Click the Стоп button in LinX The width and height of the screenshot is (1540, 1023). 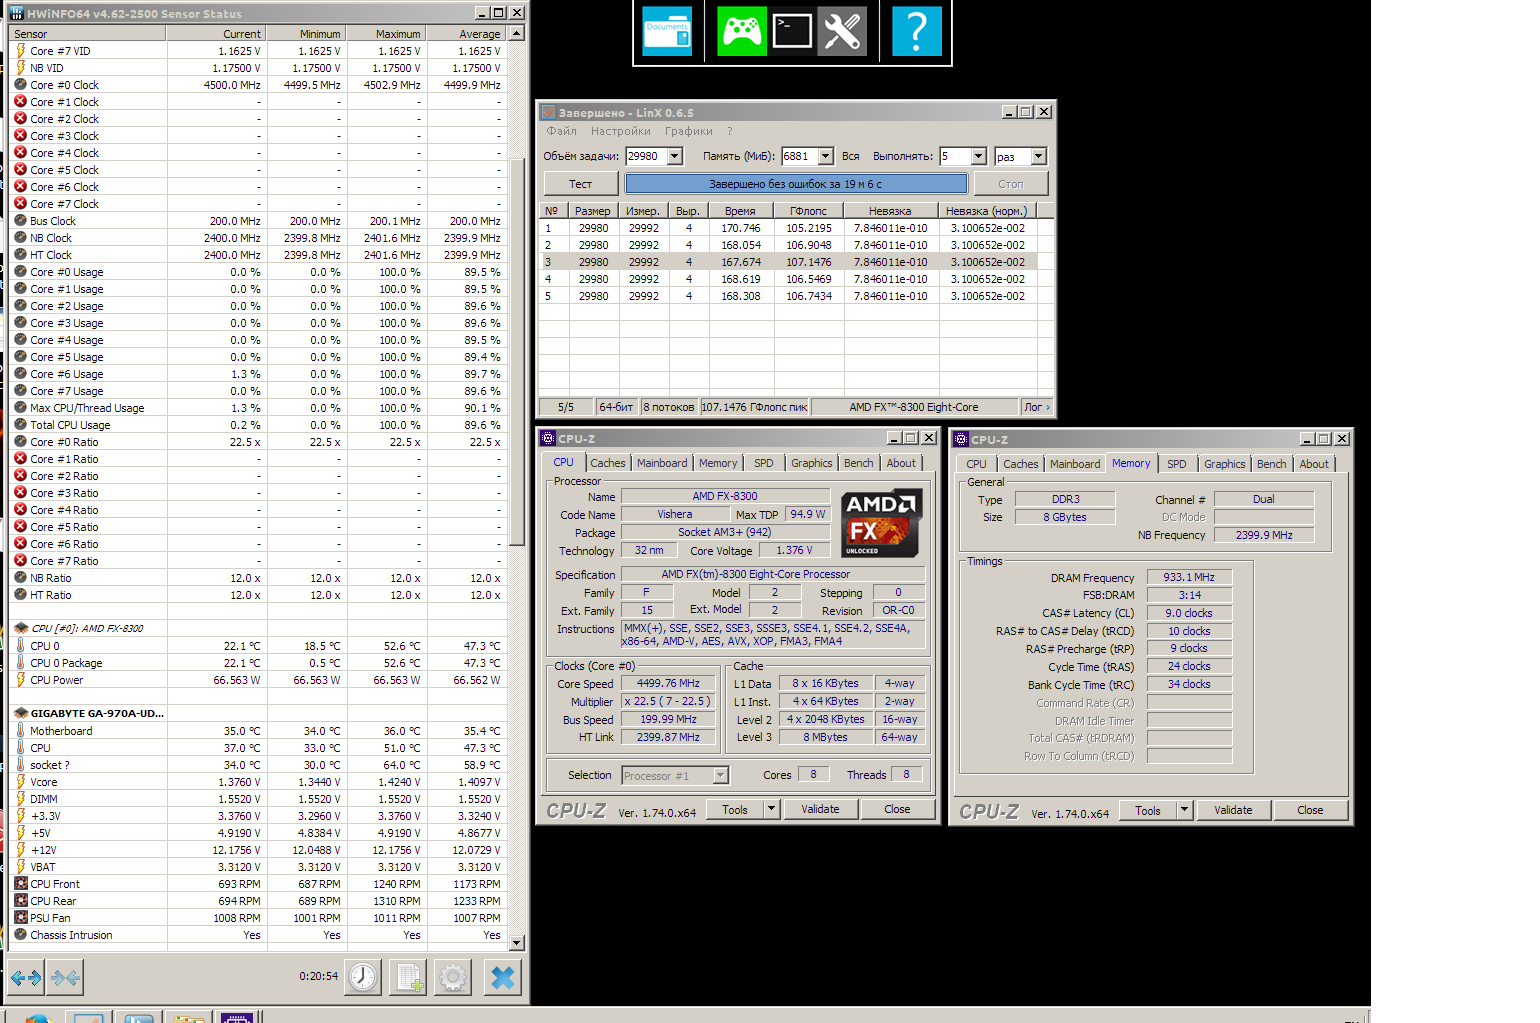(1011, 184)
